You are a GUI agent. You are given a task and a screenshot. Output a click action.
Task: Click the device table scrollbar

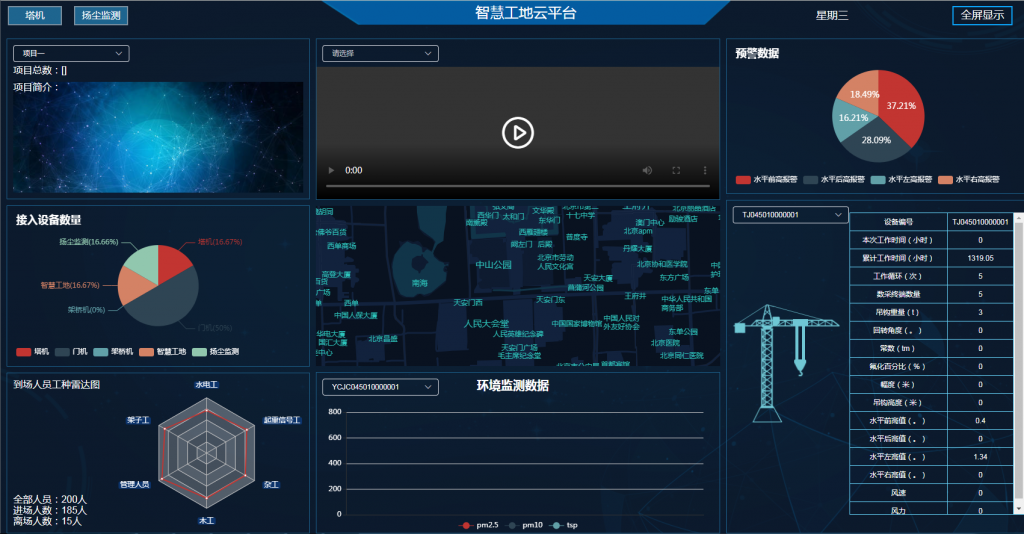(x=1018, y=363)
